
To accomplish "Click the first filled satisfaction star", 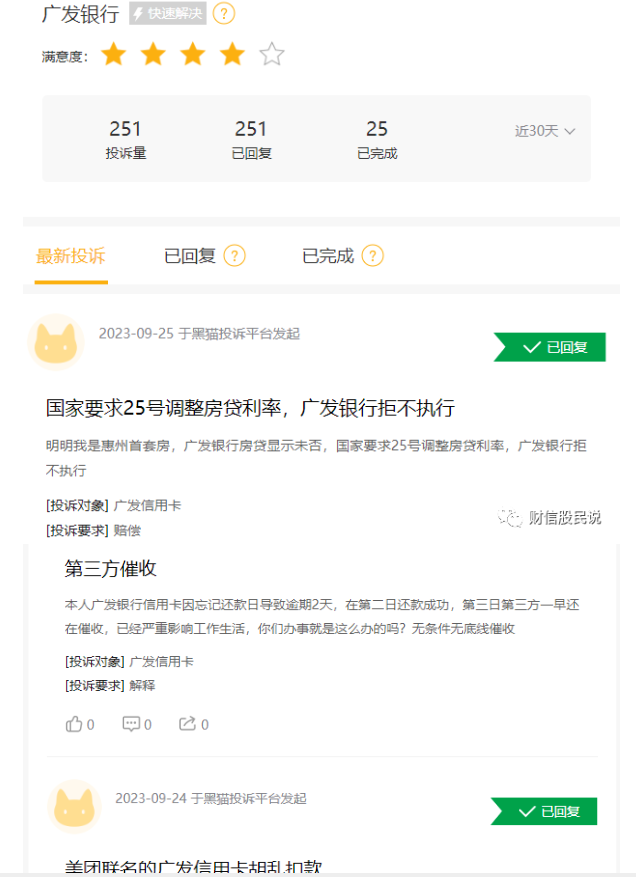I will coord(114,54).
